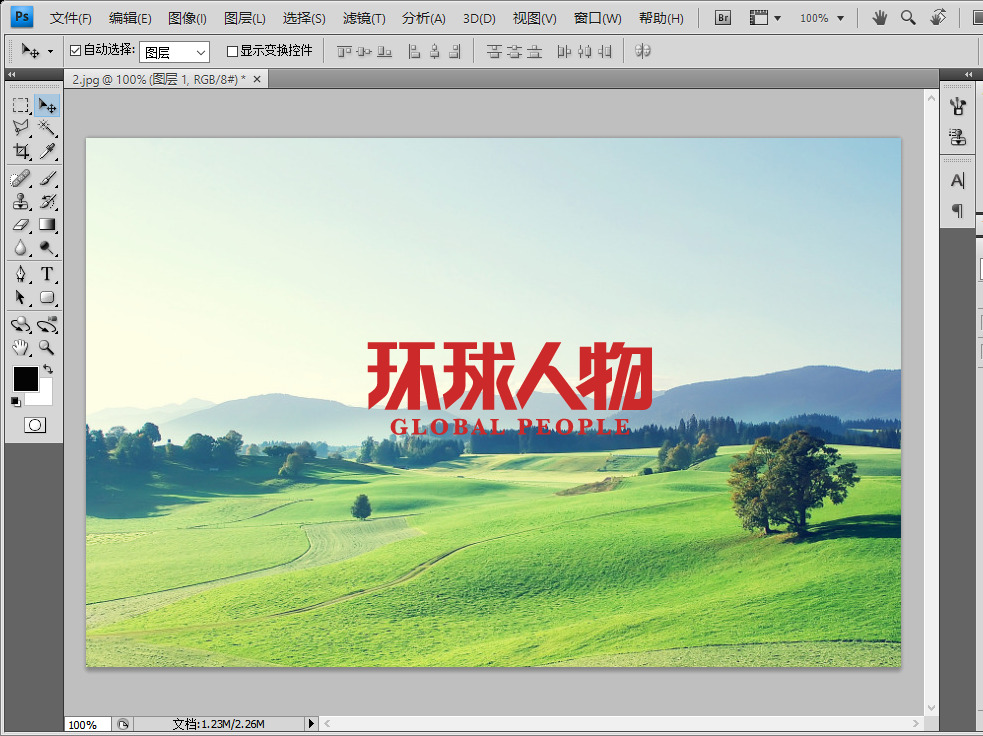The image size is (983, 736).
Task: Reset default foreground and background colors
Action: click(x=16, y=401)
